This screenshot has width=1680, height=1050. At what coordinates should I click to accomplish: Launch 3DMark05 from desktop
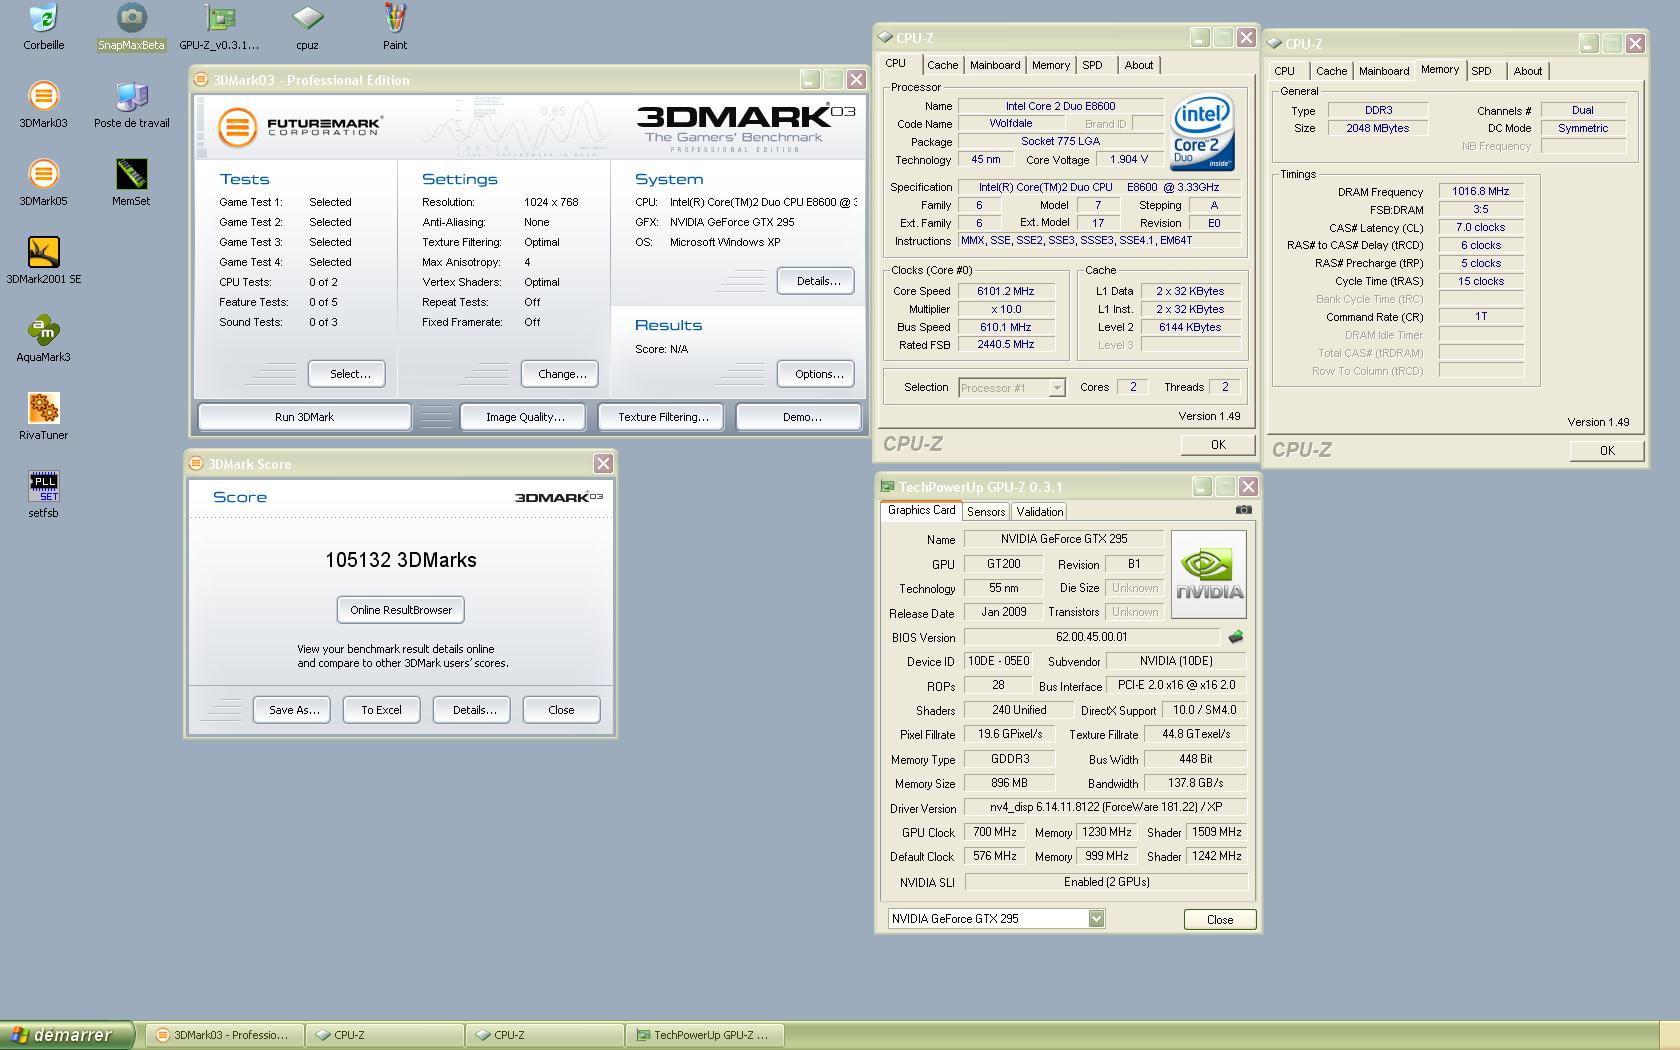point(43,183)
